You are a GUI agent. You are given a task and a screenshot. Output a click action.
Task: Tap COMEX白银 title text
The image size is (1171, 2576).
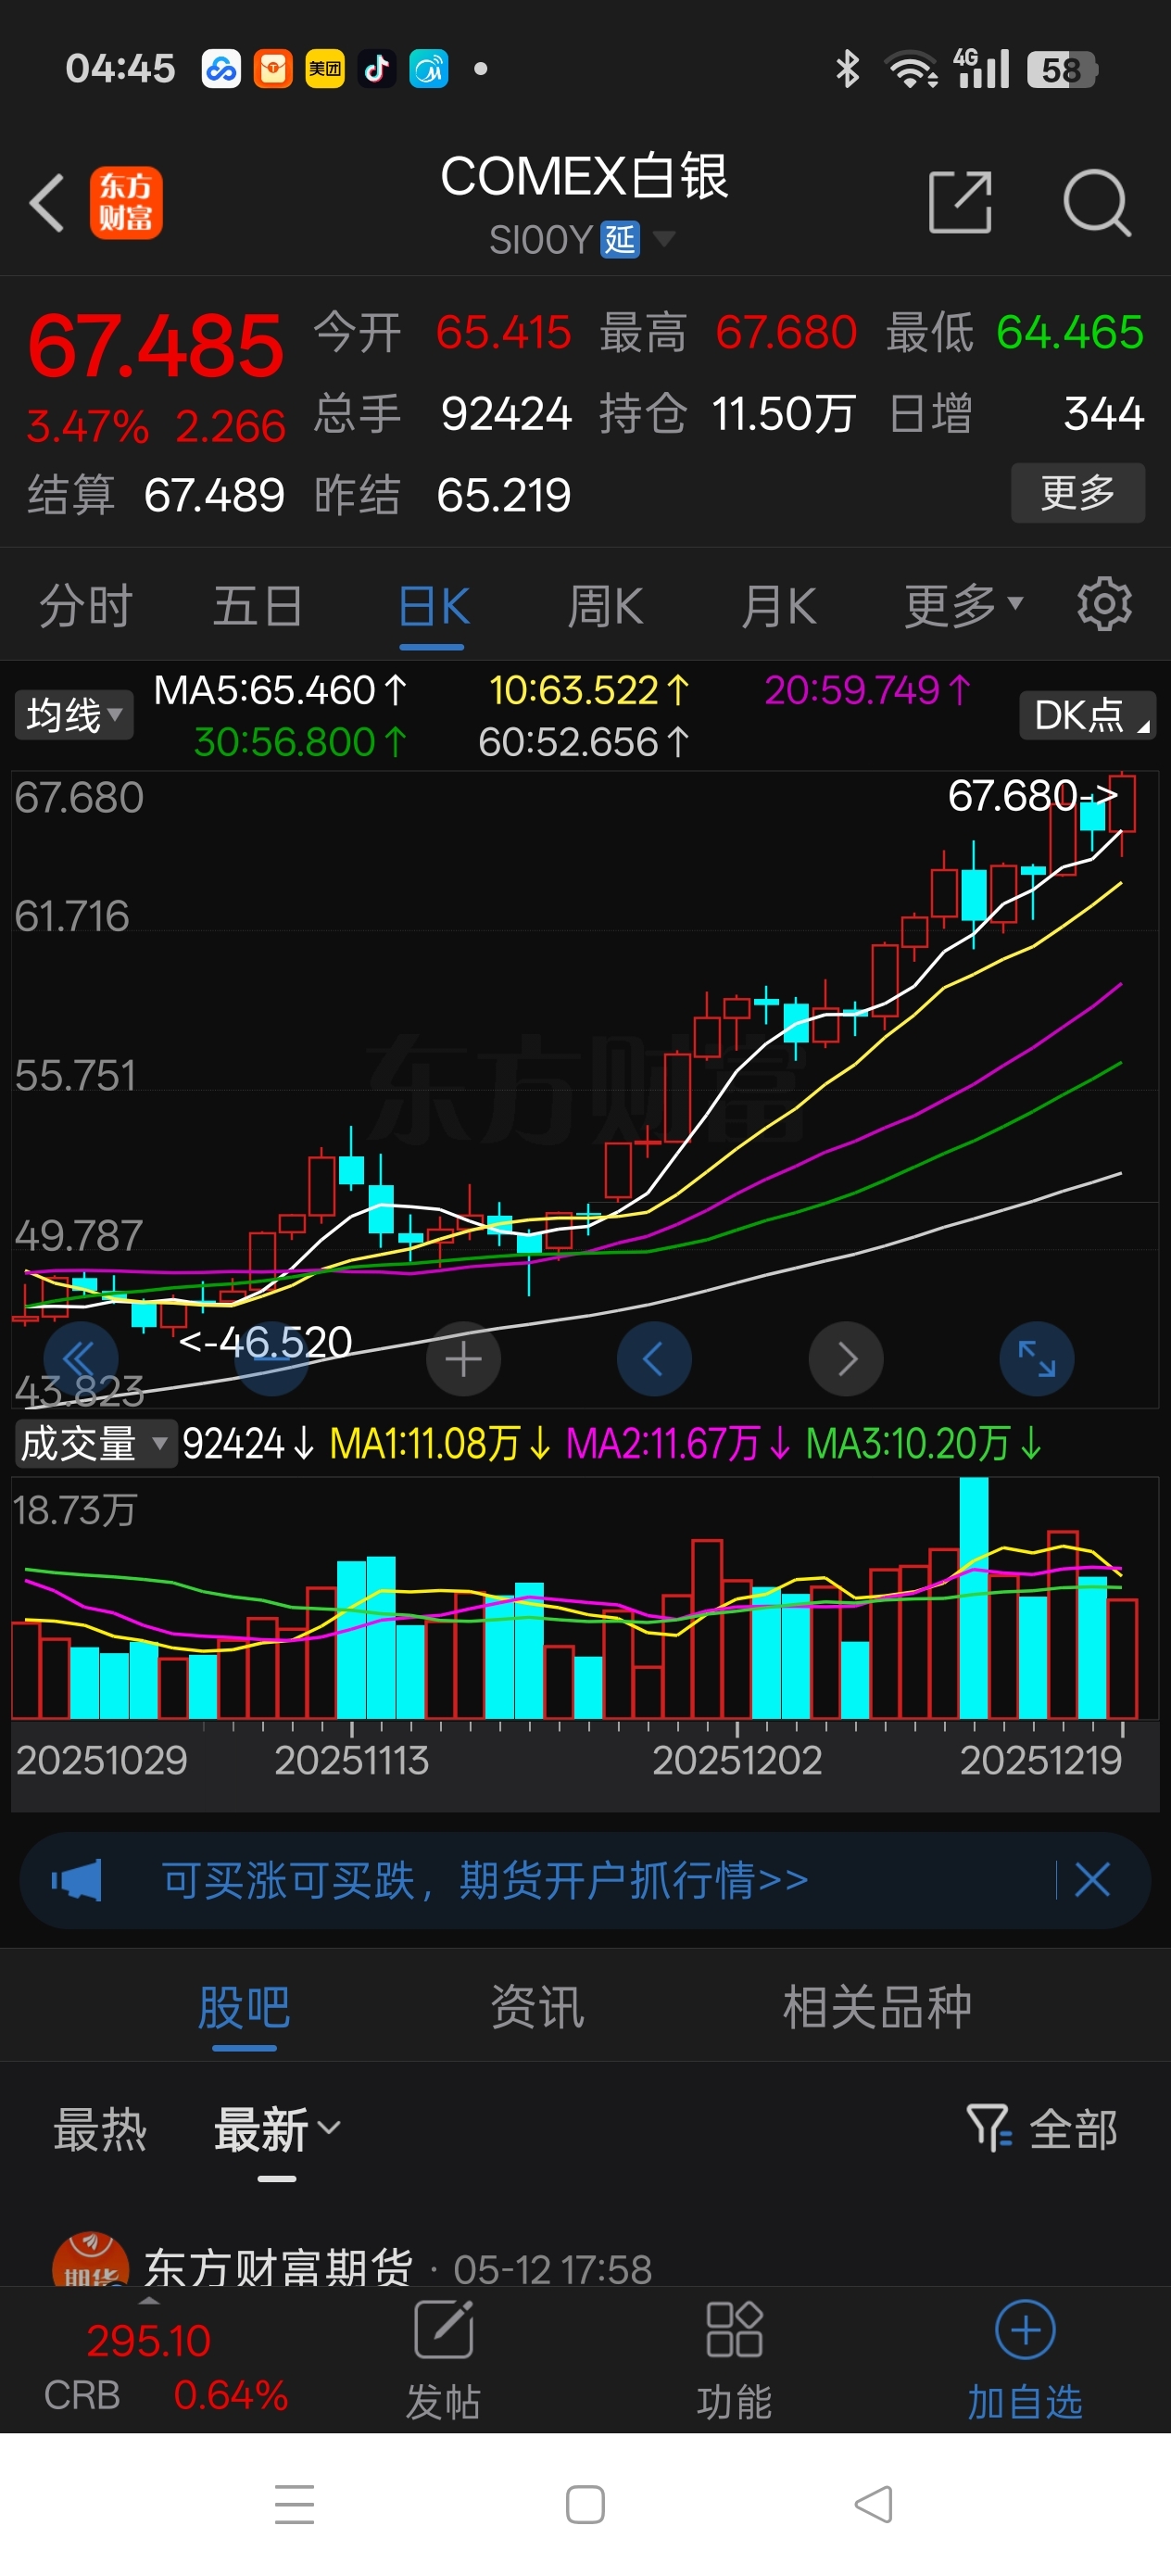click(585, 176)
